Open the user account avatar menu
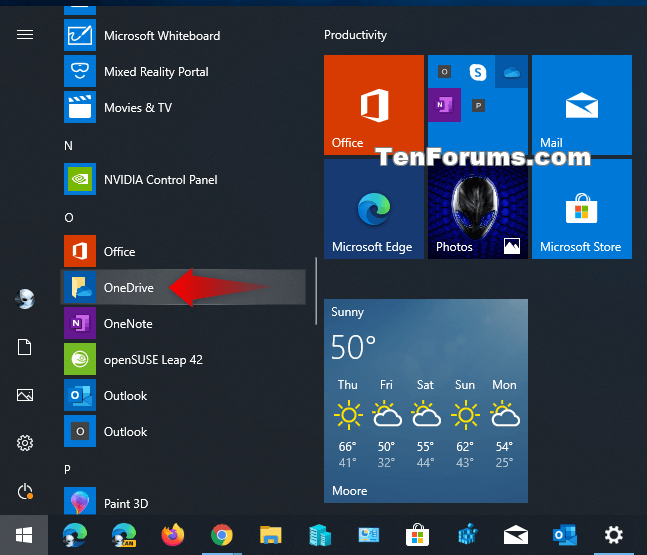The image size is (647, 555). coord(25,299)
